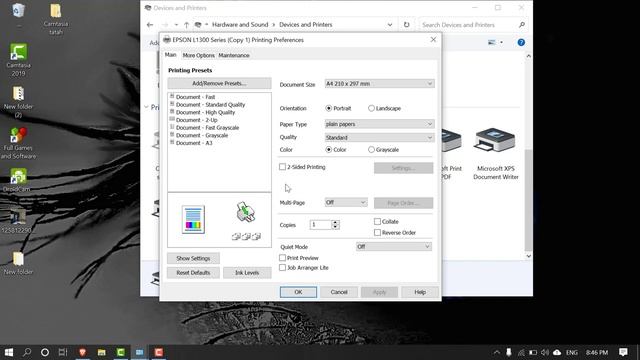
Task: Open taskbar search magnifier
Action: [x=27, y=352]
